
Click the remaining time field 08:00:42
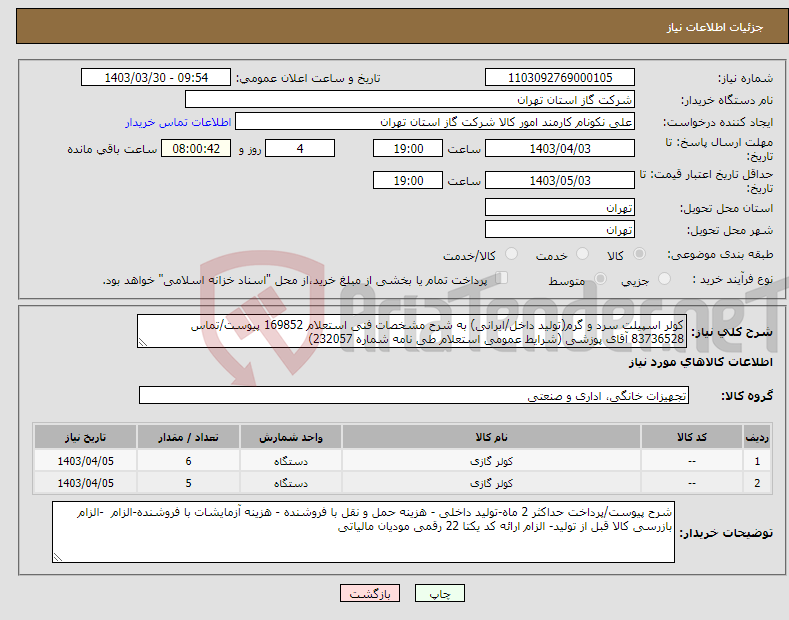(x=196, y=148)
